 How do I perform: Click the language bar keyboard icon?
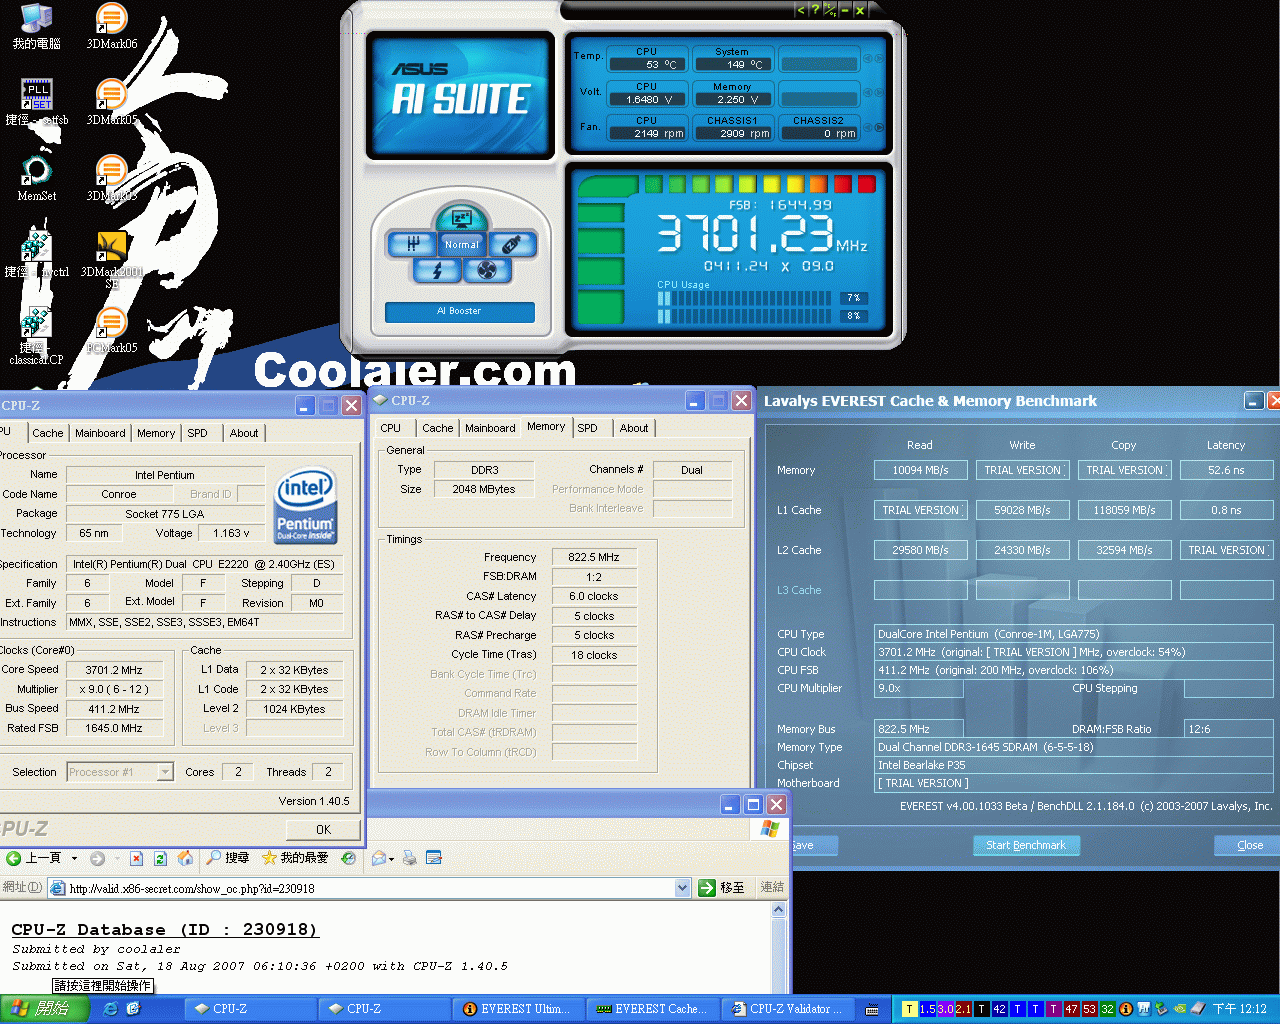click(x=872, y=1009)
